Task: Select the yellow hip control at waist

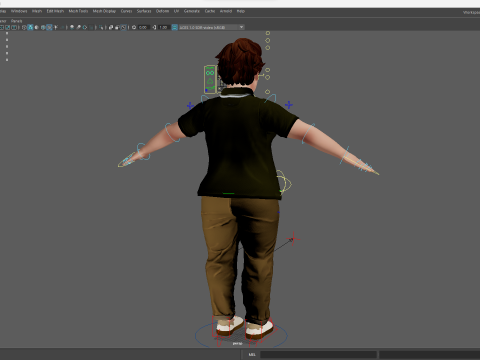Action: 284,182
